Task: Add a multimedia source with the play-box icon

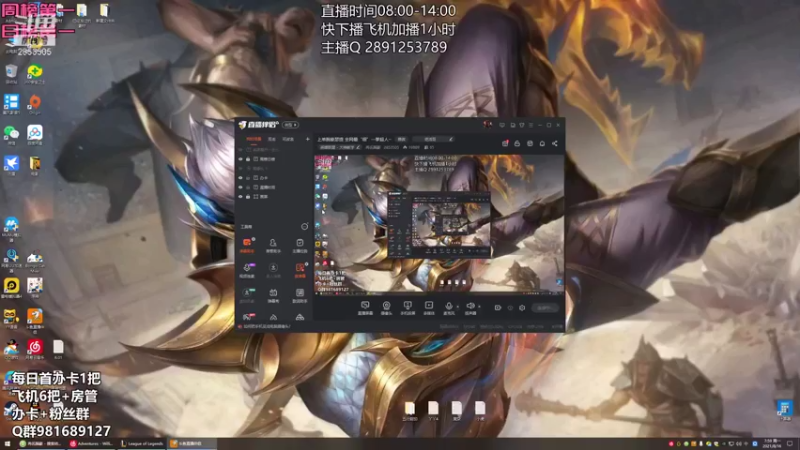Action: (x=429, y=307)
